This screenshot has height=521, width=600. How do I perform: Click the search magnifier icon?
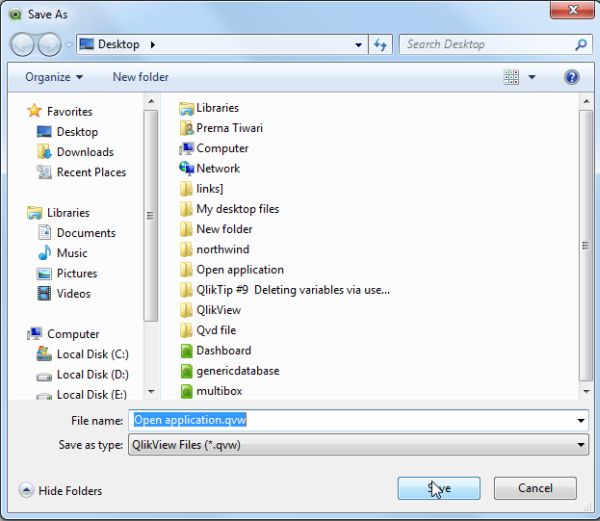point(580,44)
